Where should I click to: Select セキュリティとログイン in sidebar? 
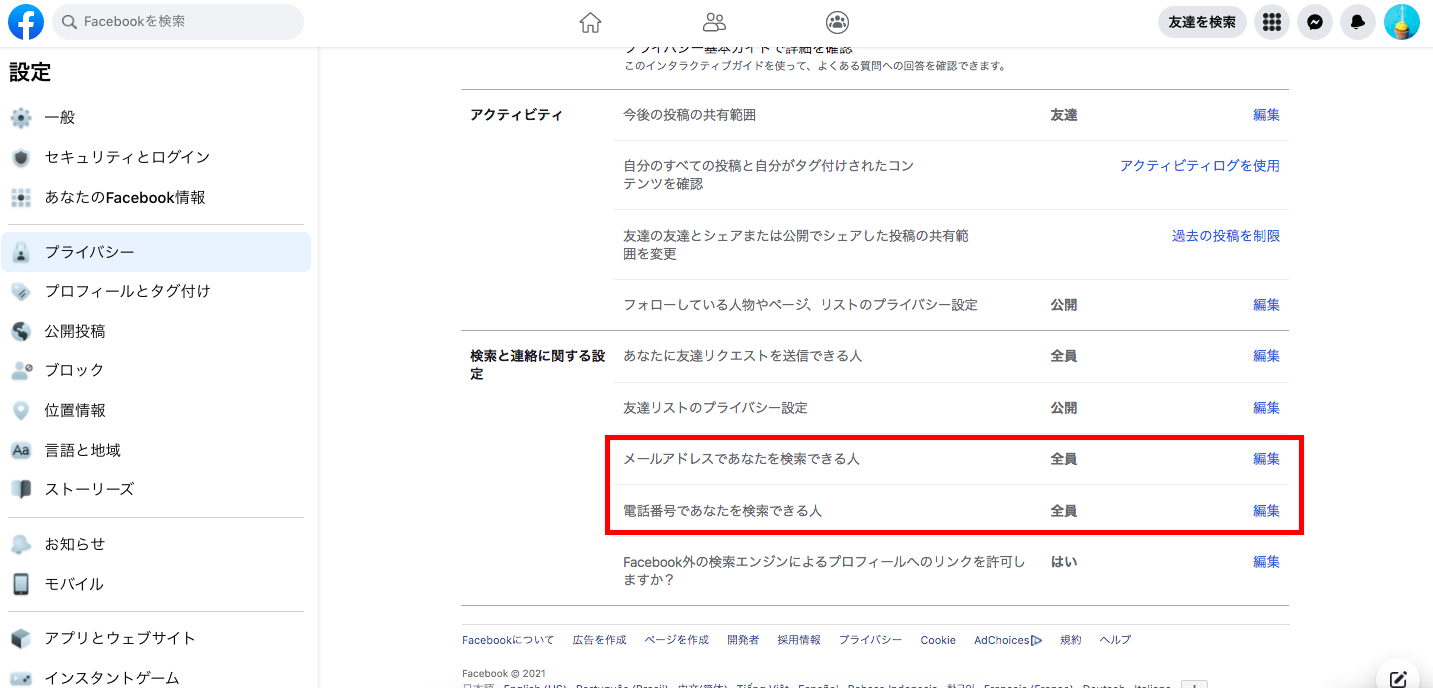click(x=156, y=158)
